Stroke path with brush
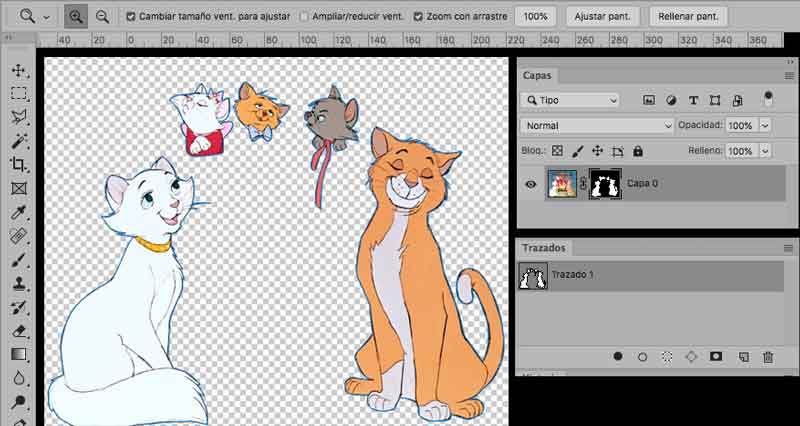Viewport: 800px width, 426px height. click(x=643, y=357)
